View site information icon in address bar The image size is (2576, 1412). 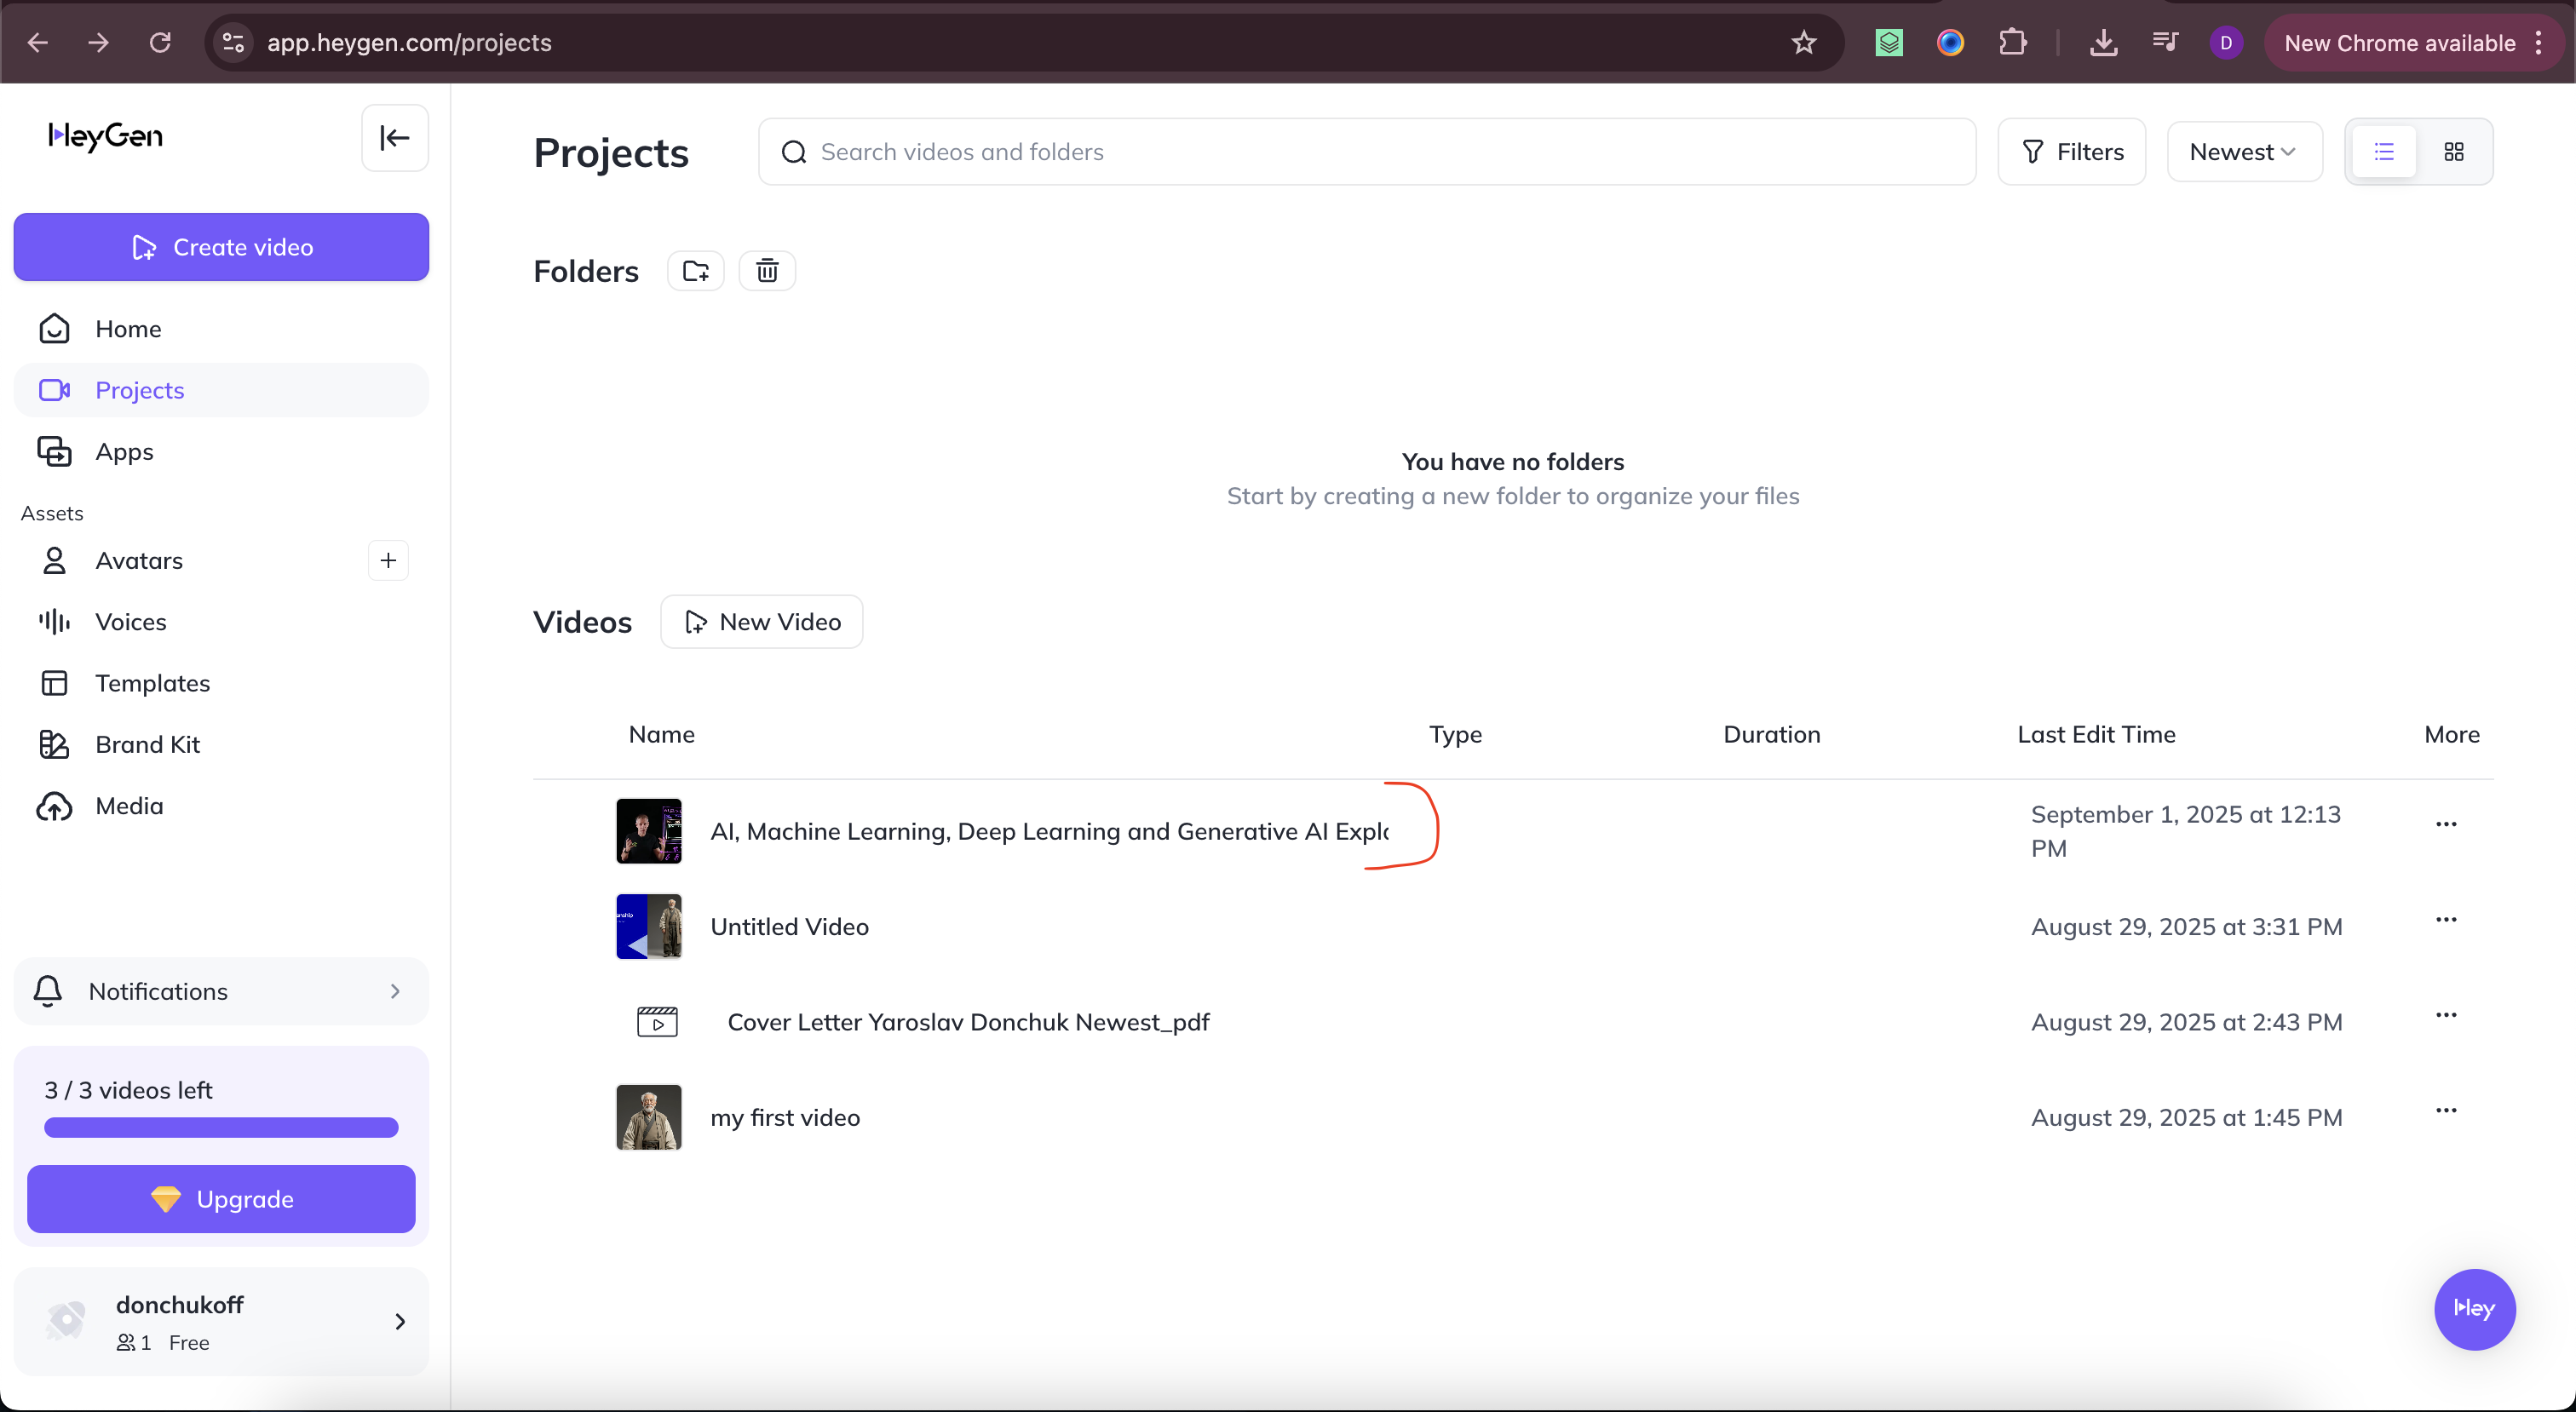click(x=233, y=42)
